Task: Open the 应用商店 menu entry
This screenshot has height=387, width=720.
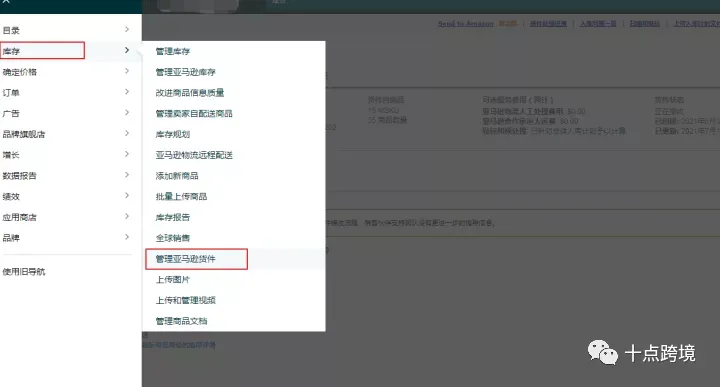Action: pyautogui.click(x=19, y=217)
